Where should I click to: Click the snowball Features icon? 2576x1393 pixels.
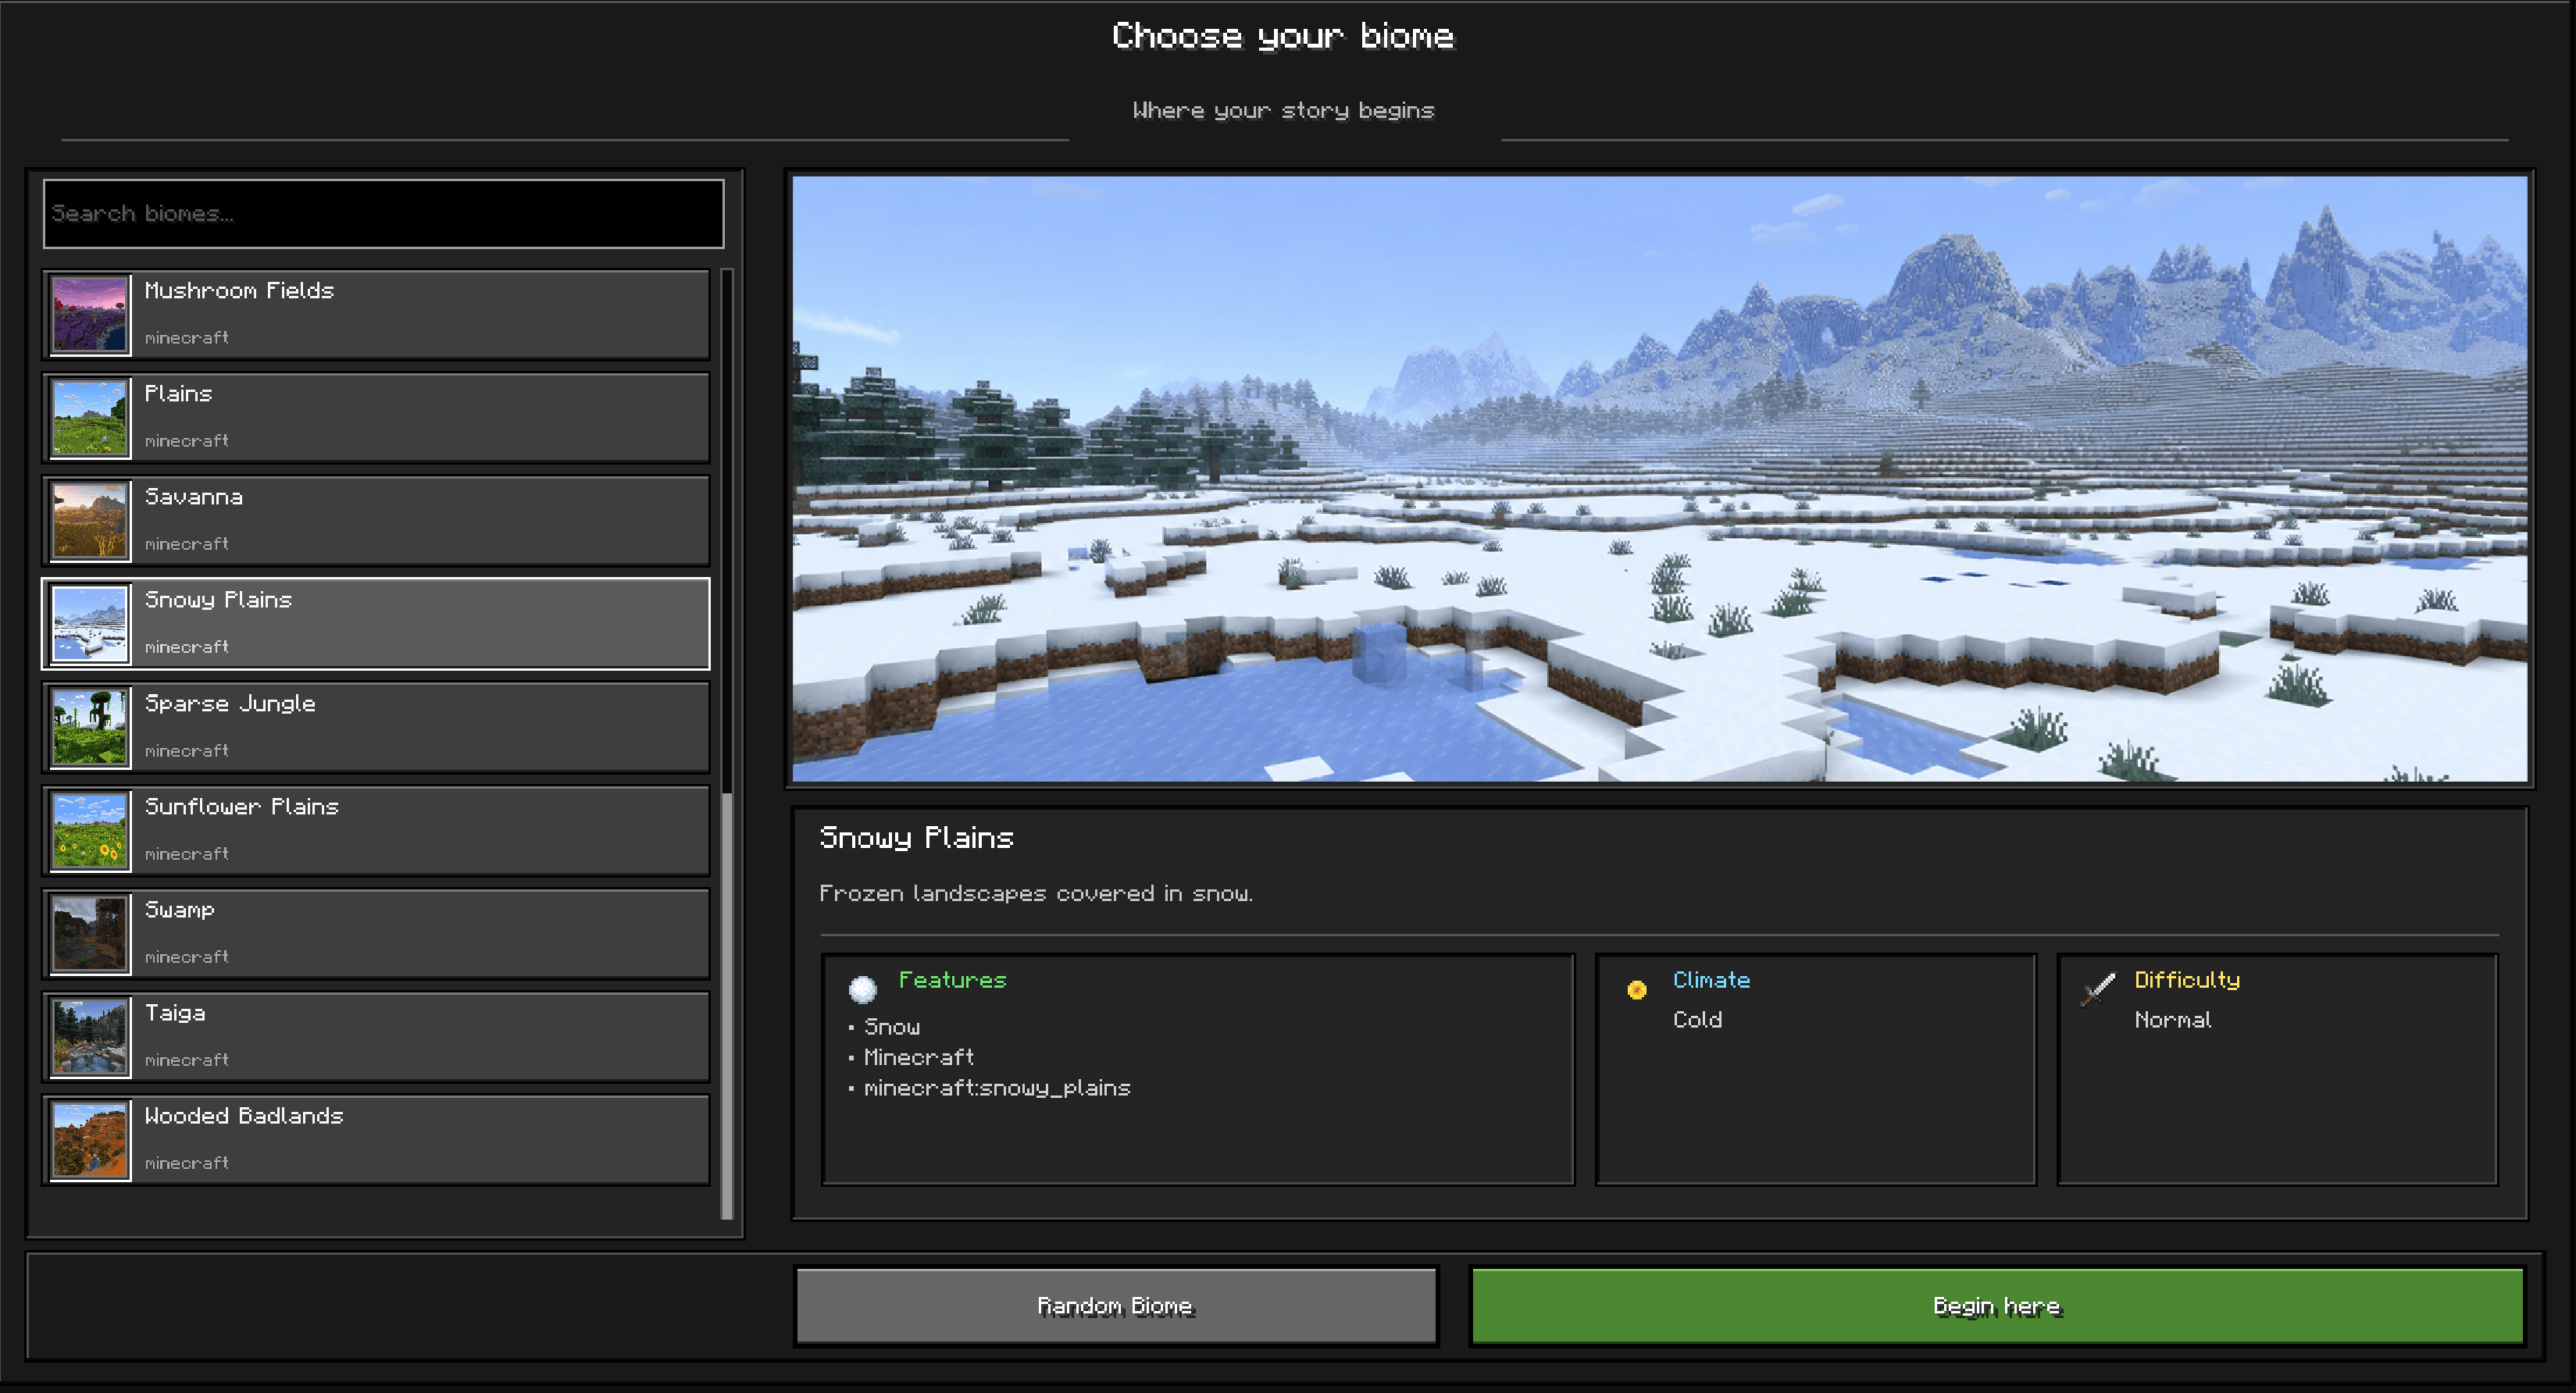coord(862,989)
